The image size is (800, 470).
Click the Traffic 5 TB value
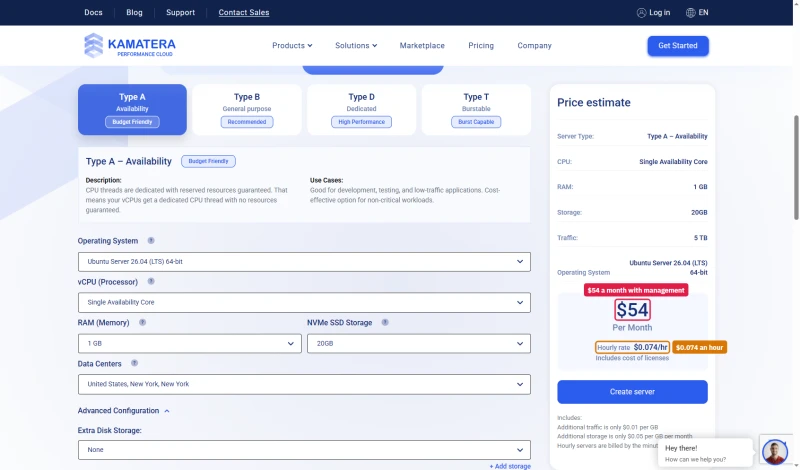click(700, 238)
